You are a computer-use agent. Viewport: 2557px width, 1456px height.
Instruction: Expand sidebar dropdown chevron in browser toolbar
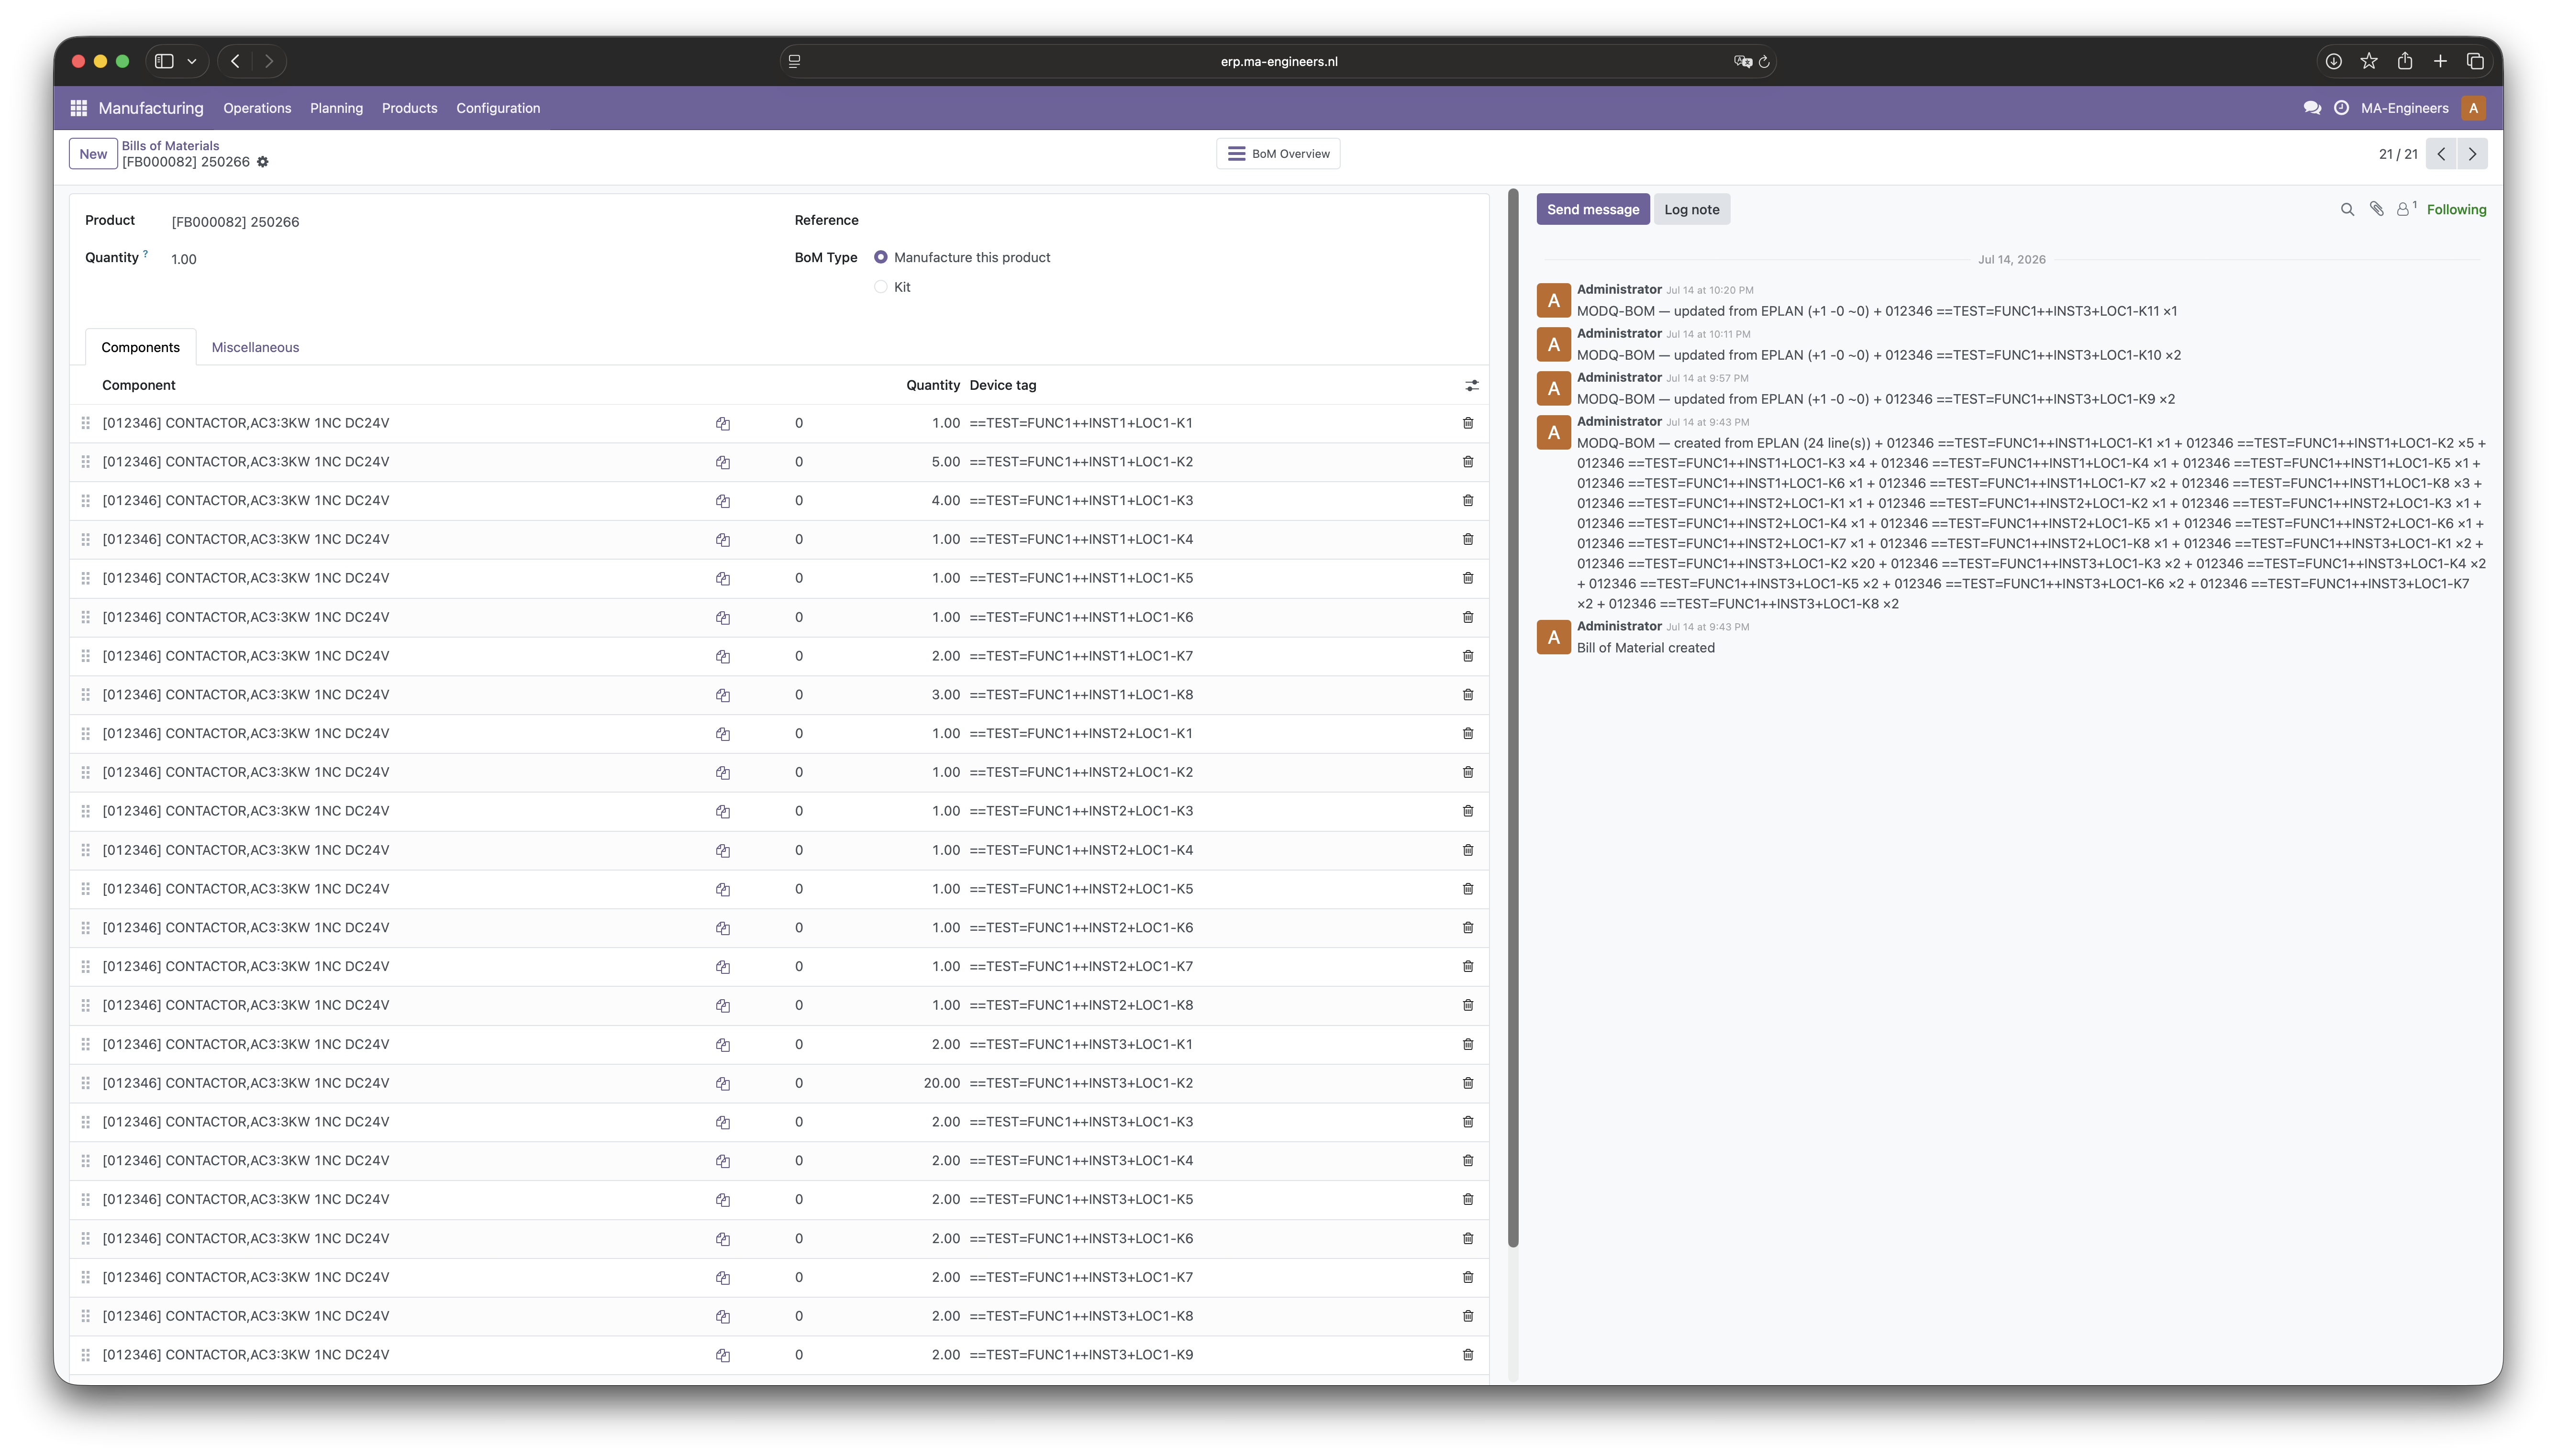(191, 61)
